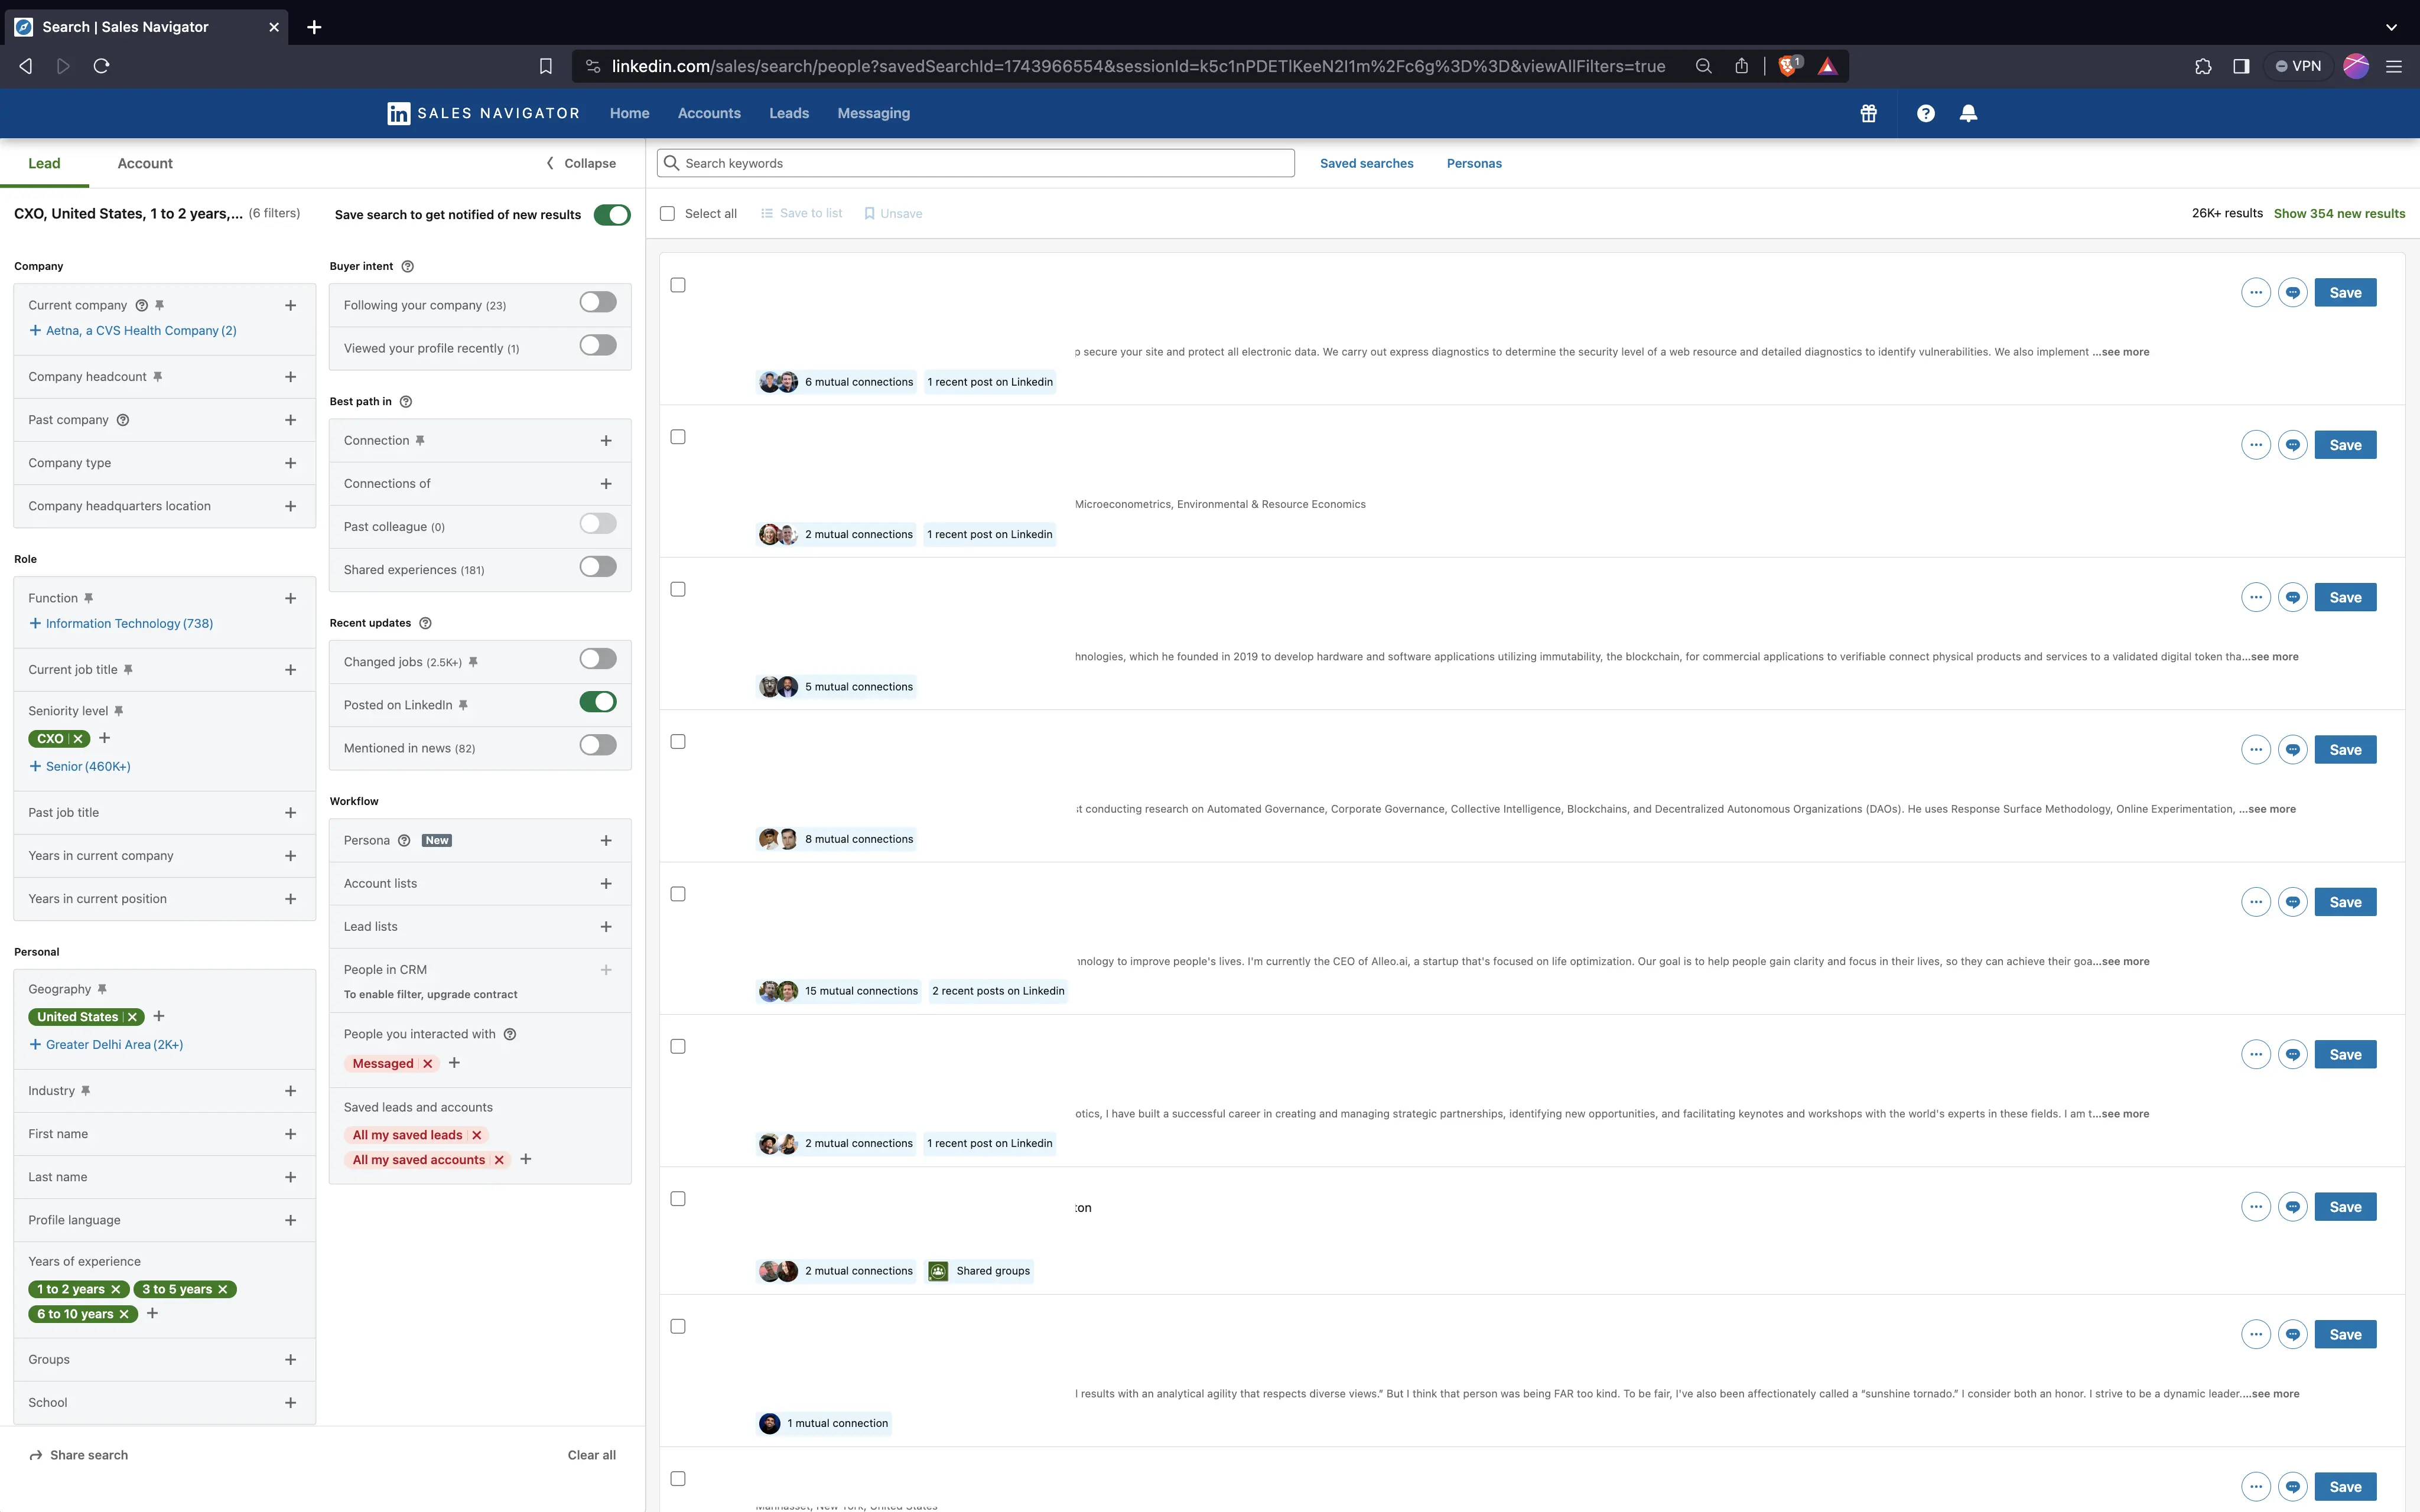2420x1512 pixels.
Task: Click the Sales Navigator LinkedIn logo
Action: point(398,113)
